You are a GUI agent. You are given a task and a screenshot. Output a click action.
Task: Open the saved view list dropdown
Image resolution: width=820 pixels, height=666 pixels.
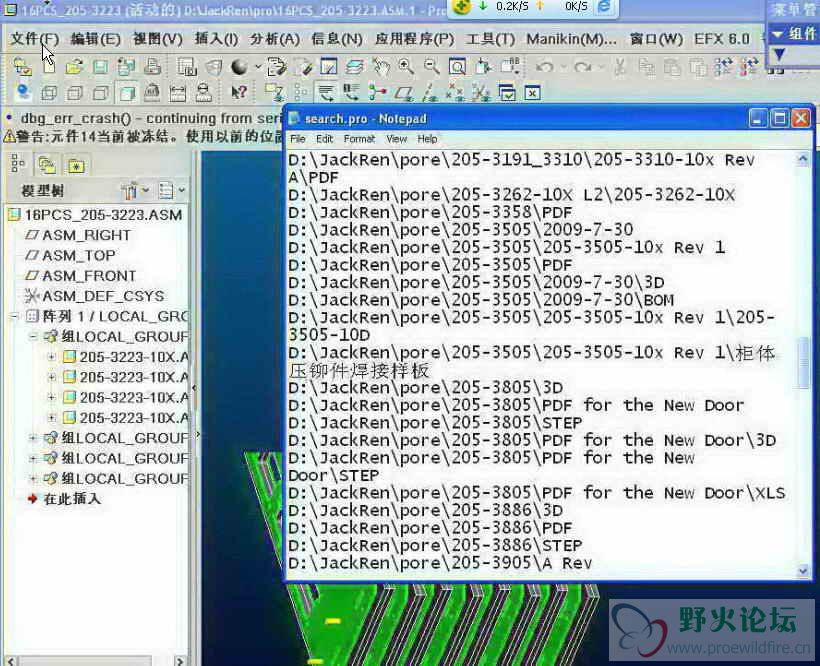508,66
